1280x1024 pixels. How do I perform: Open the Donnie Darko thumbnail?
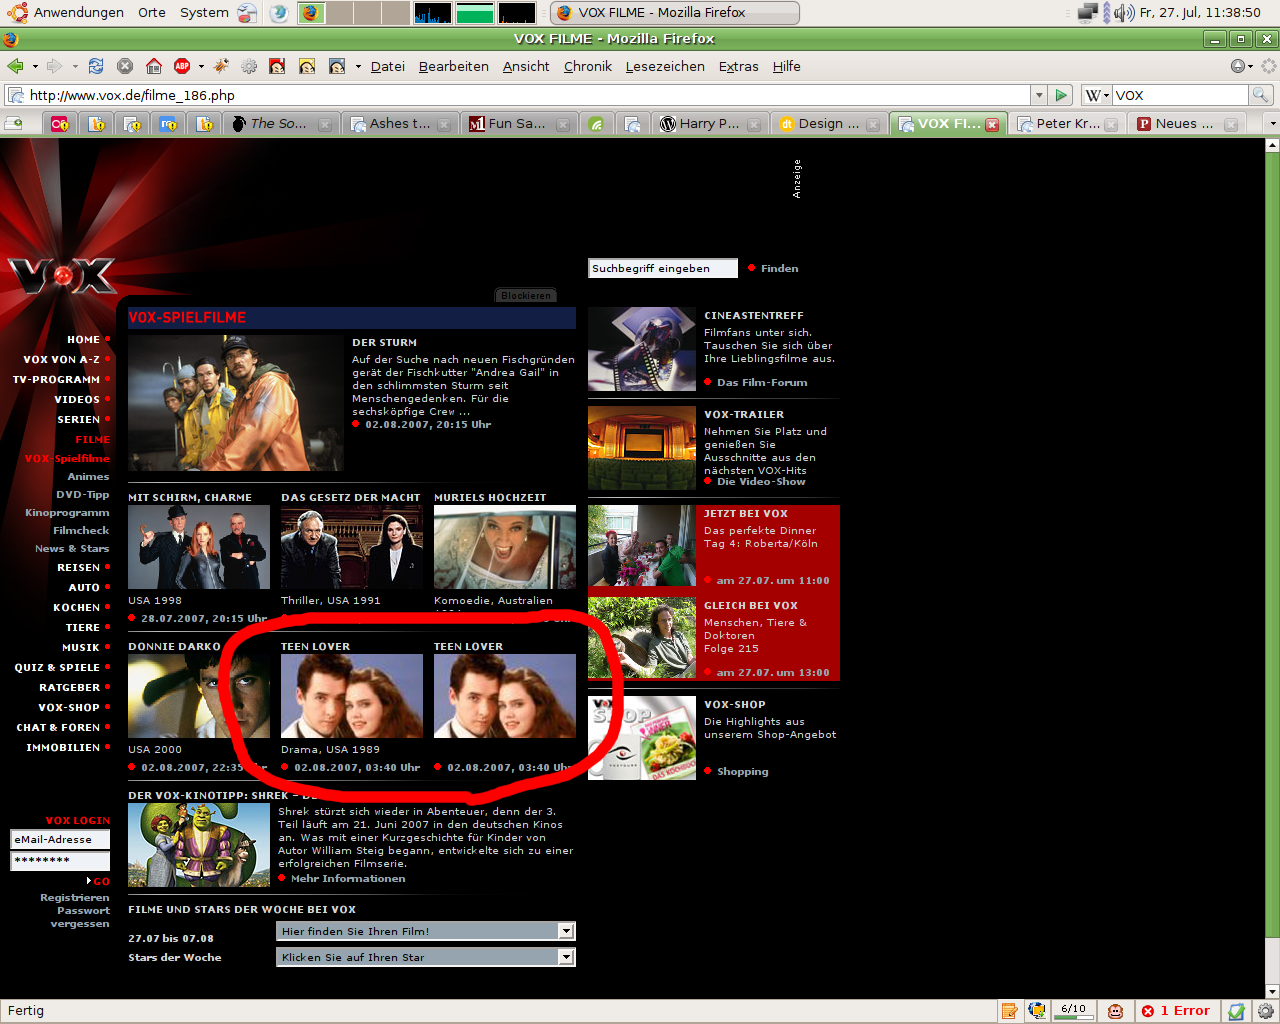pyautogui.click(x=199, y=696)
